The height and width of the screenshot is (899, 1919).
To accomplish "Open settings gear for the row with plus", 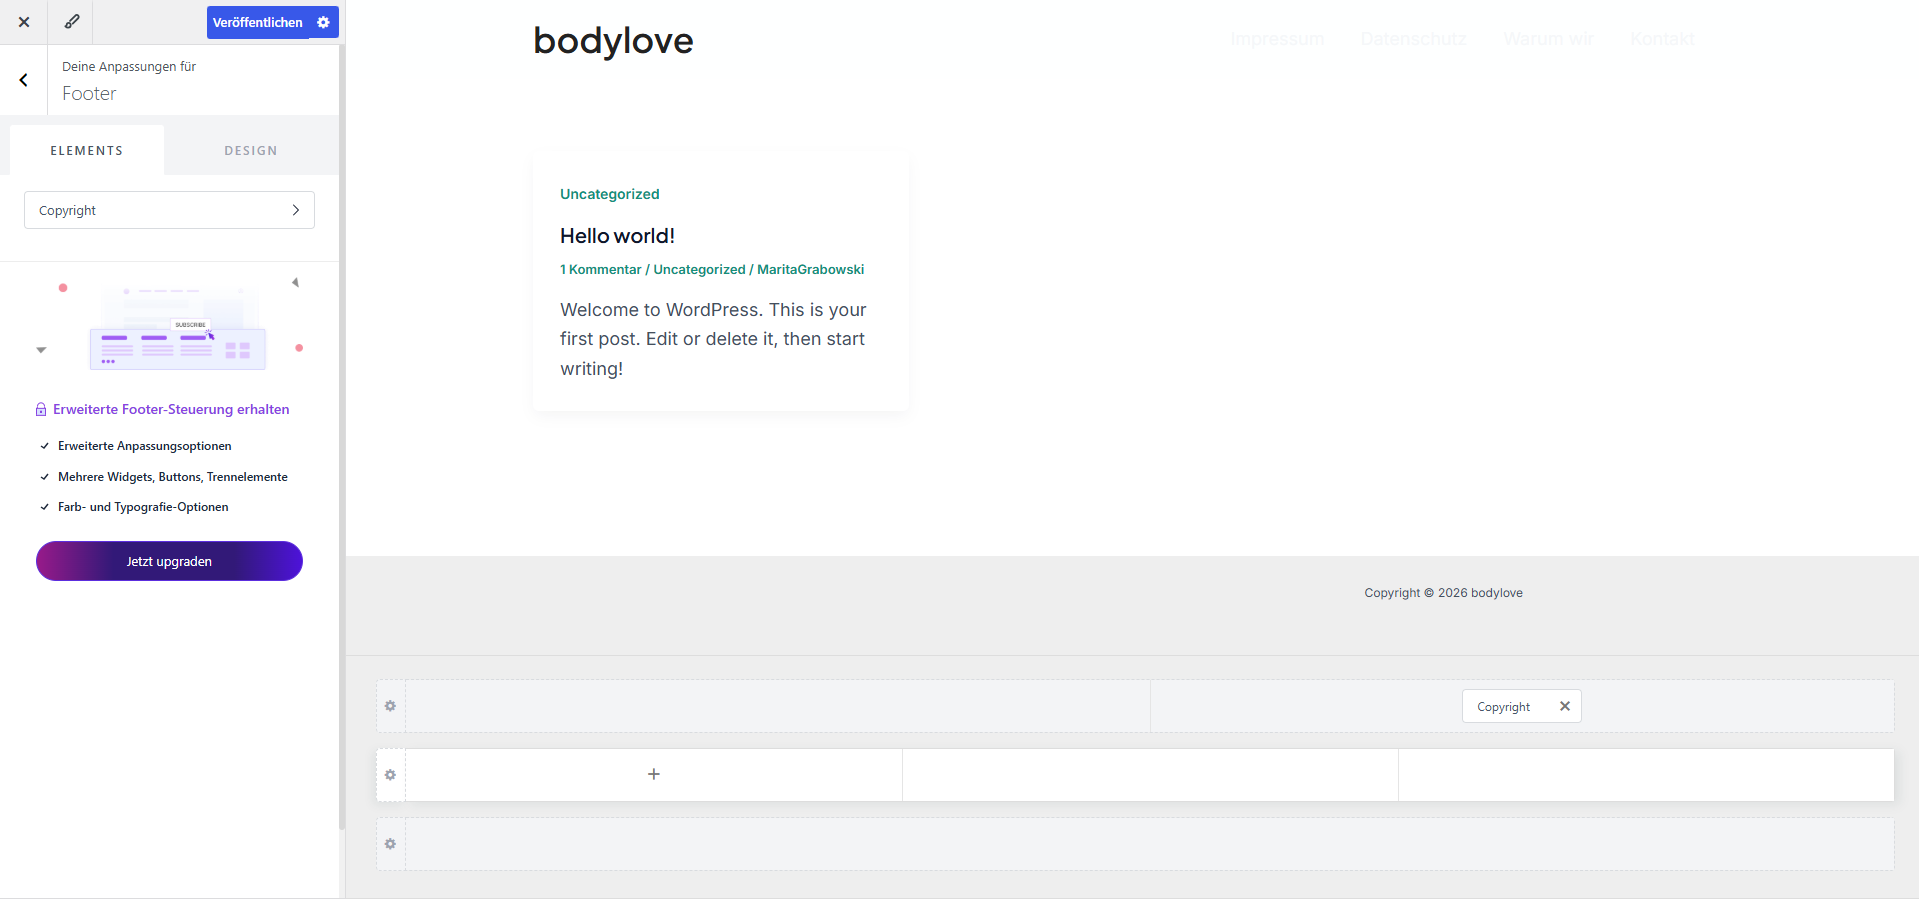I will pyautogui.click(x=390, y=775).
